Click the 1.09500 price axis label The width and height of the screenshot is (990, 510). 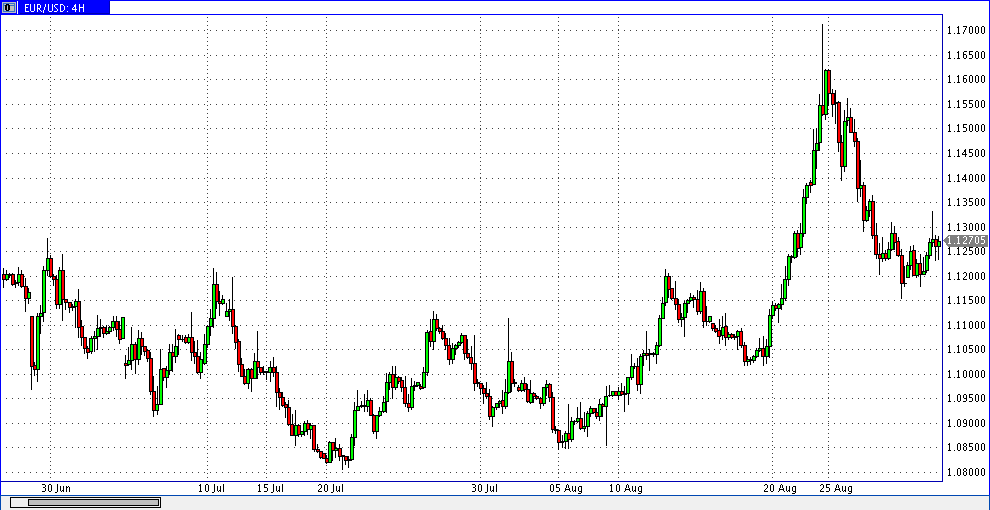tap(966, 399)
